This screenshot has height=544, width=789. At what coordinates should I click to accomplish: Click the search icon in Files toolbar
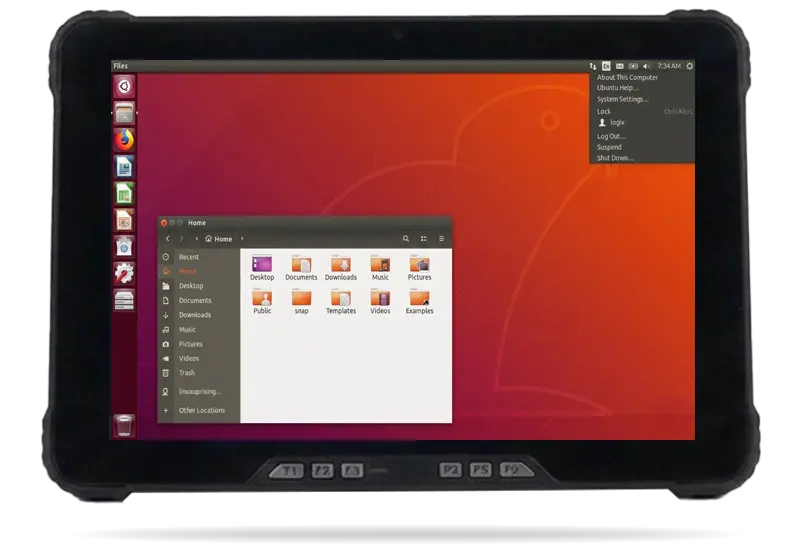[x=405, y=239]
